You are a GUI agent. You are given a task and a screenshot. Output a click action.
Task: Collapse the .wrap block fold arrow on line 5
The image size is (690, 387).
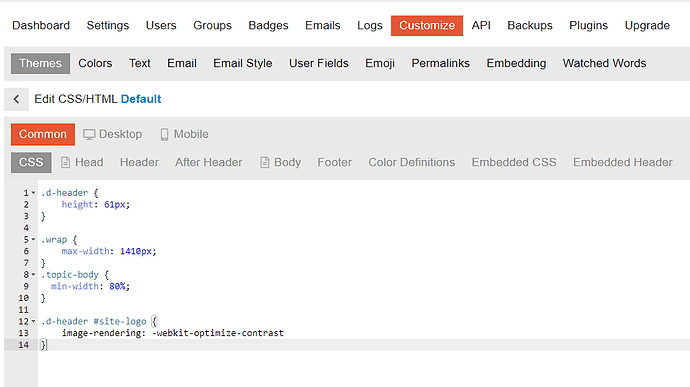pyautogui.click(x=33, y=240)
